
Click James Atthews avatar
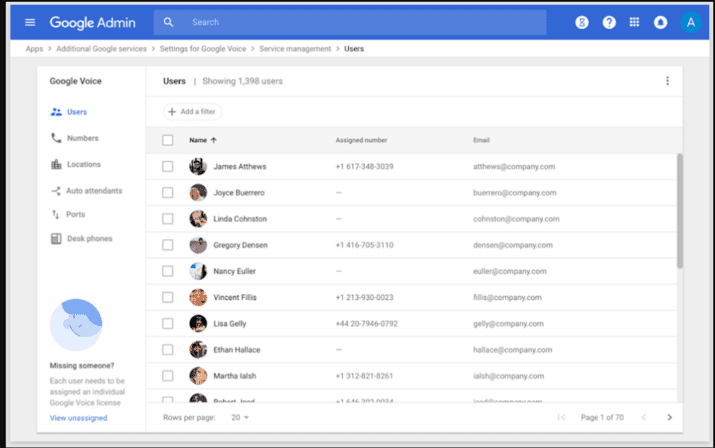(198, 167)
